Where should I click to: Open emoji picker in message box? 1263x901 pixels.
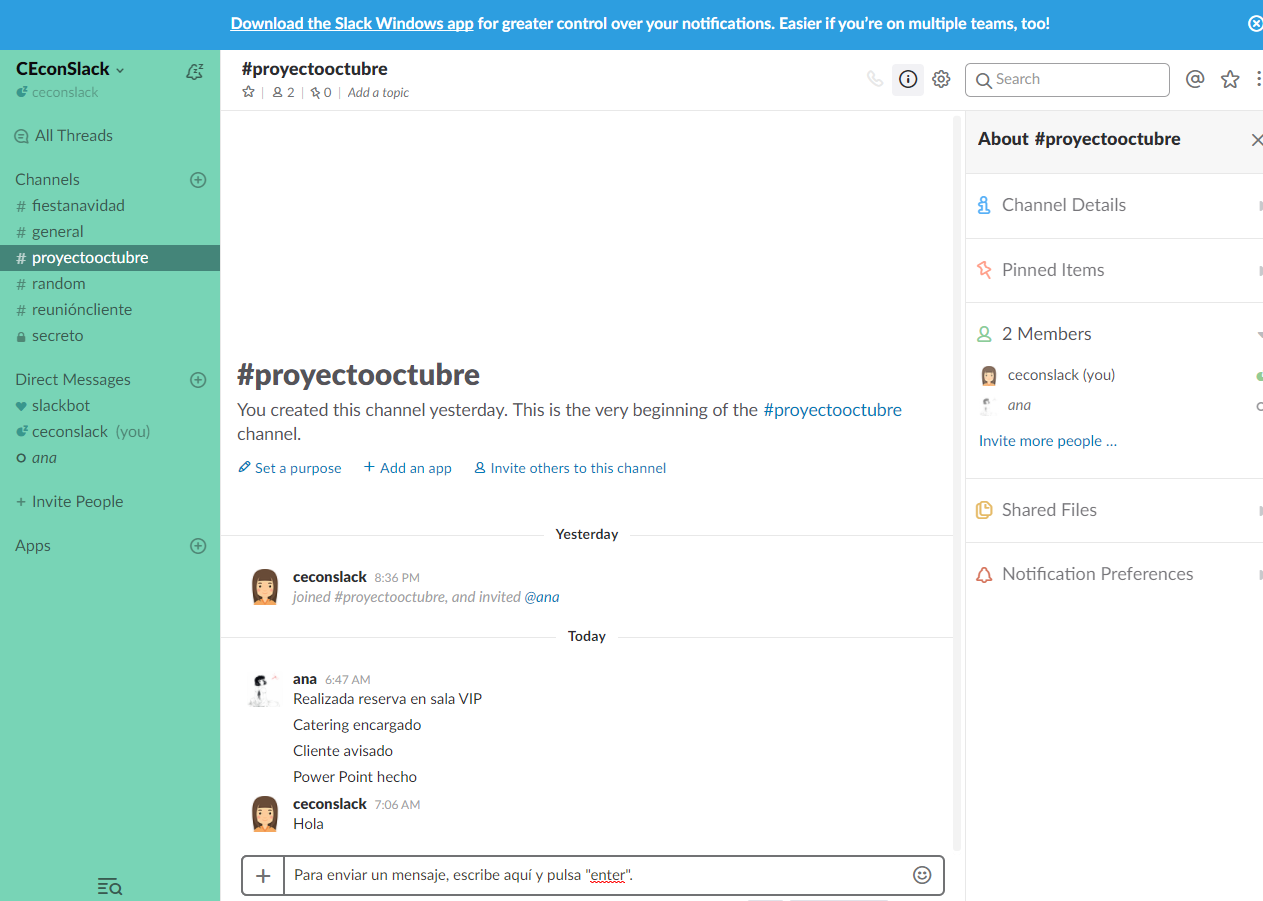click(922, 875)
